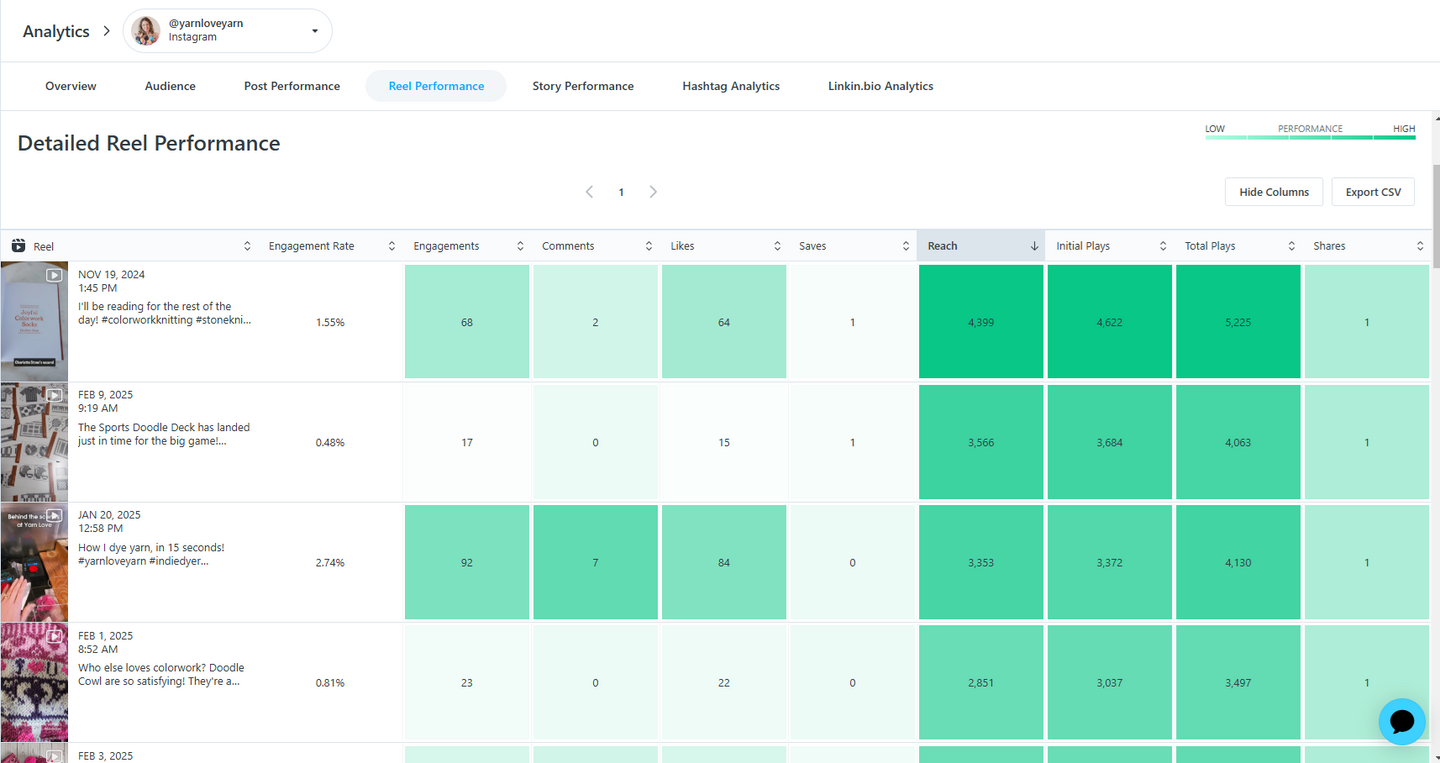Click the Analytics breadcrumb link
Image resolution: width=1440 pixels, height=763 pixels.
click(x=56, y=31)
